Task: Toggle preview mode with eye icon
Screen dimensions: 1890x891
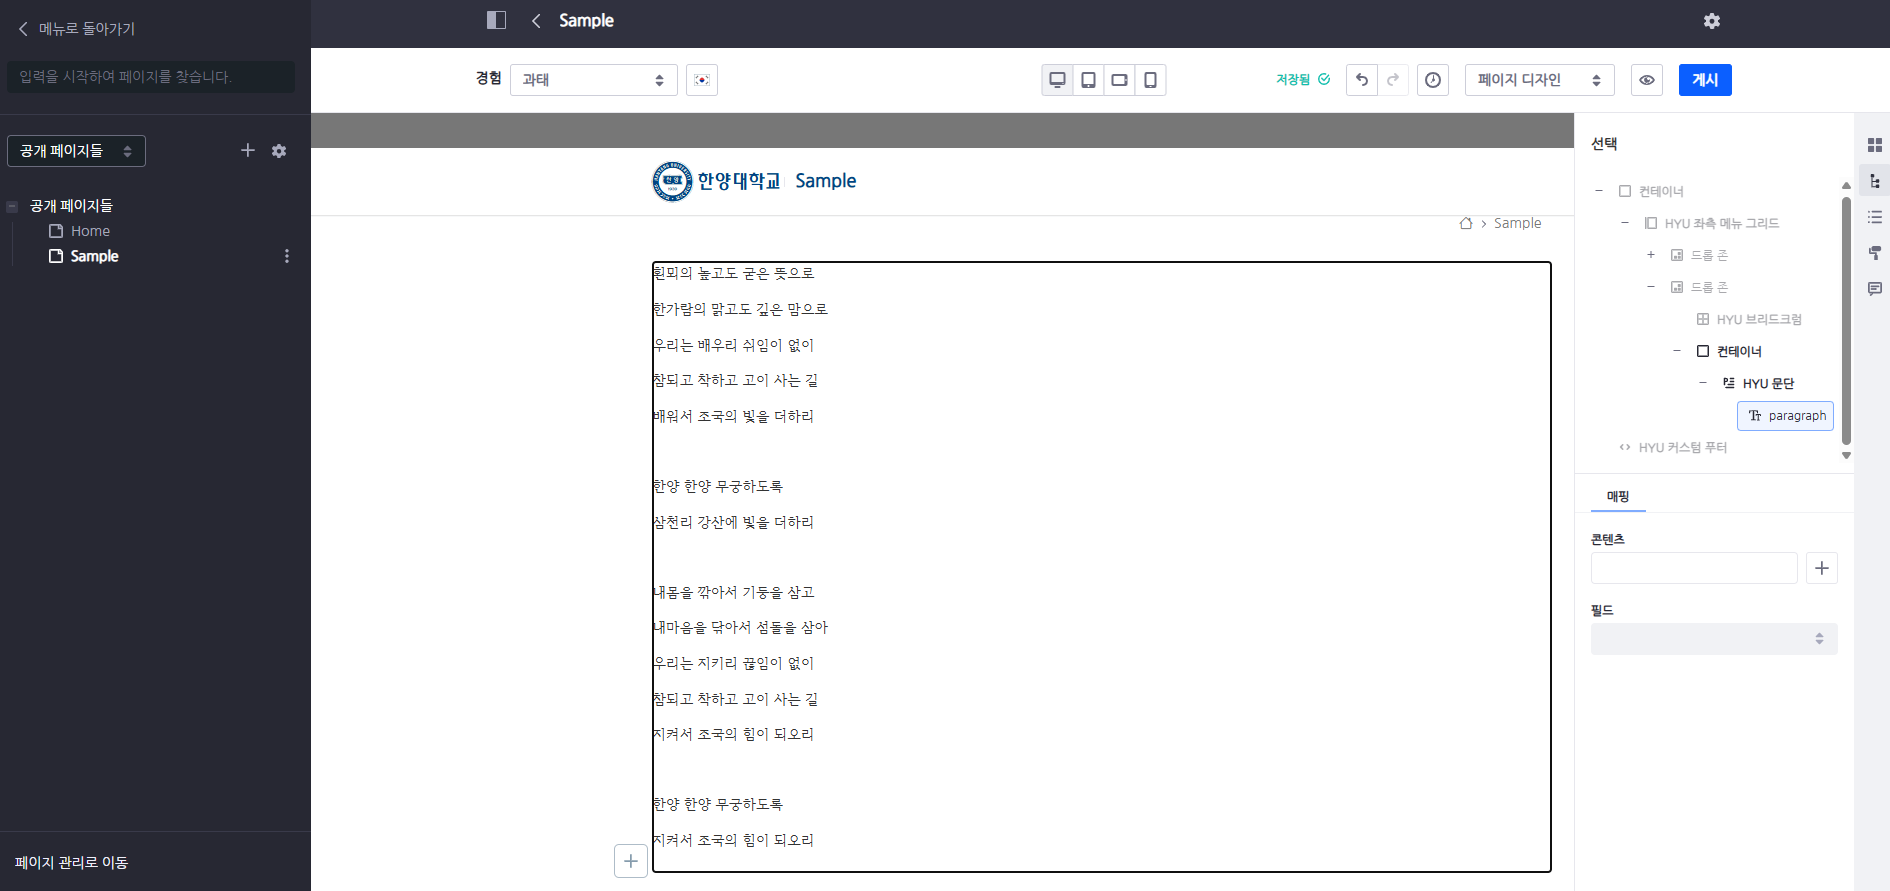Action: [x=1646, y=80]
